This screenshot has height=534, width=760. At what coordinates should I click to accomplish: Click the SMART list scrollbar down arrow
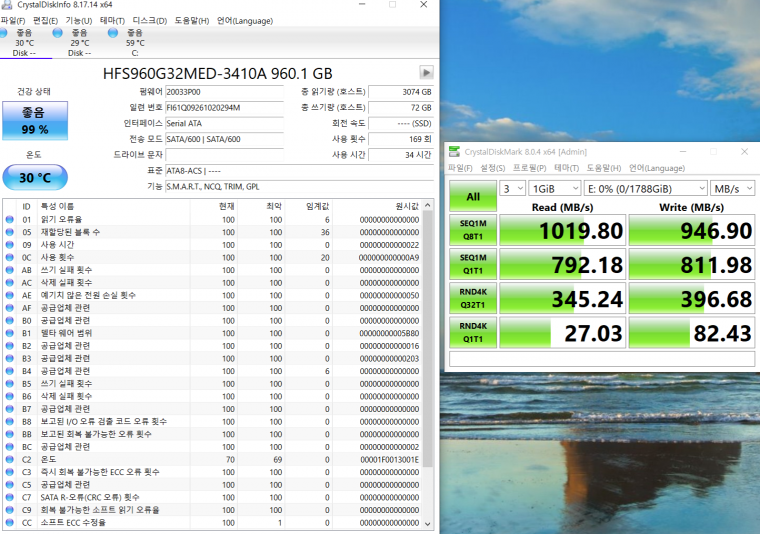[x=428, y=523]
